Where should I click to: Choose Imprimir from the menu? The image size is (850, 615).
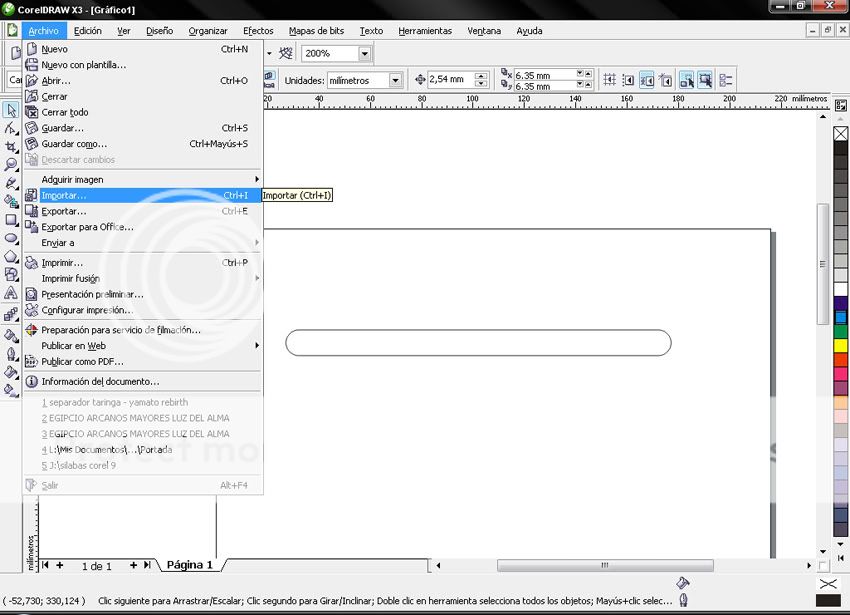coord(141,262)
